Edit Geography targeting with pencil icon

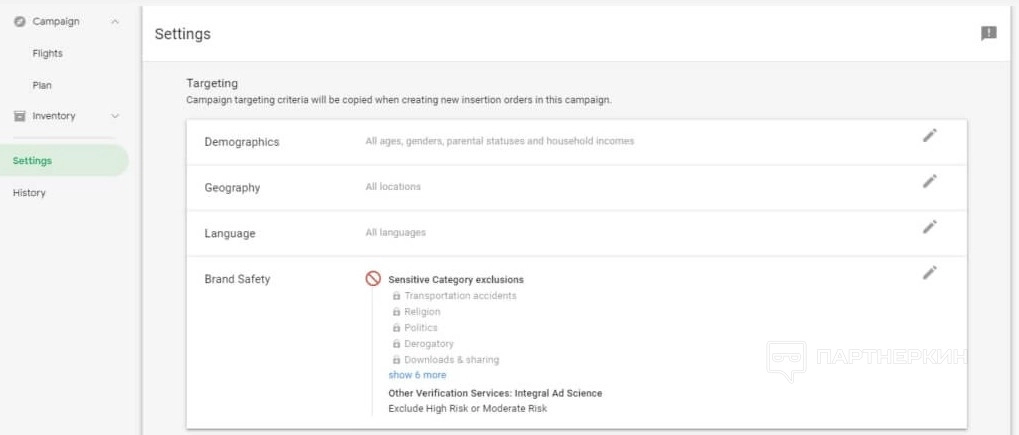[930, 181]
